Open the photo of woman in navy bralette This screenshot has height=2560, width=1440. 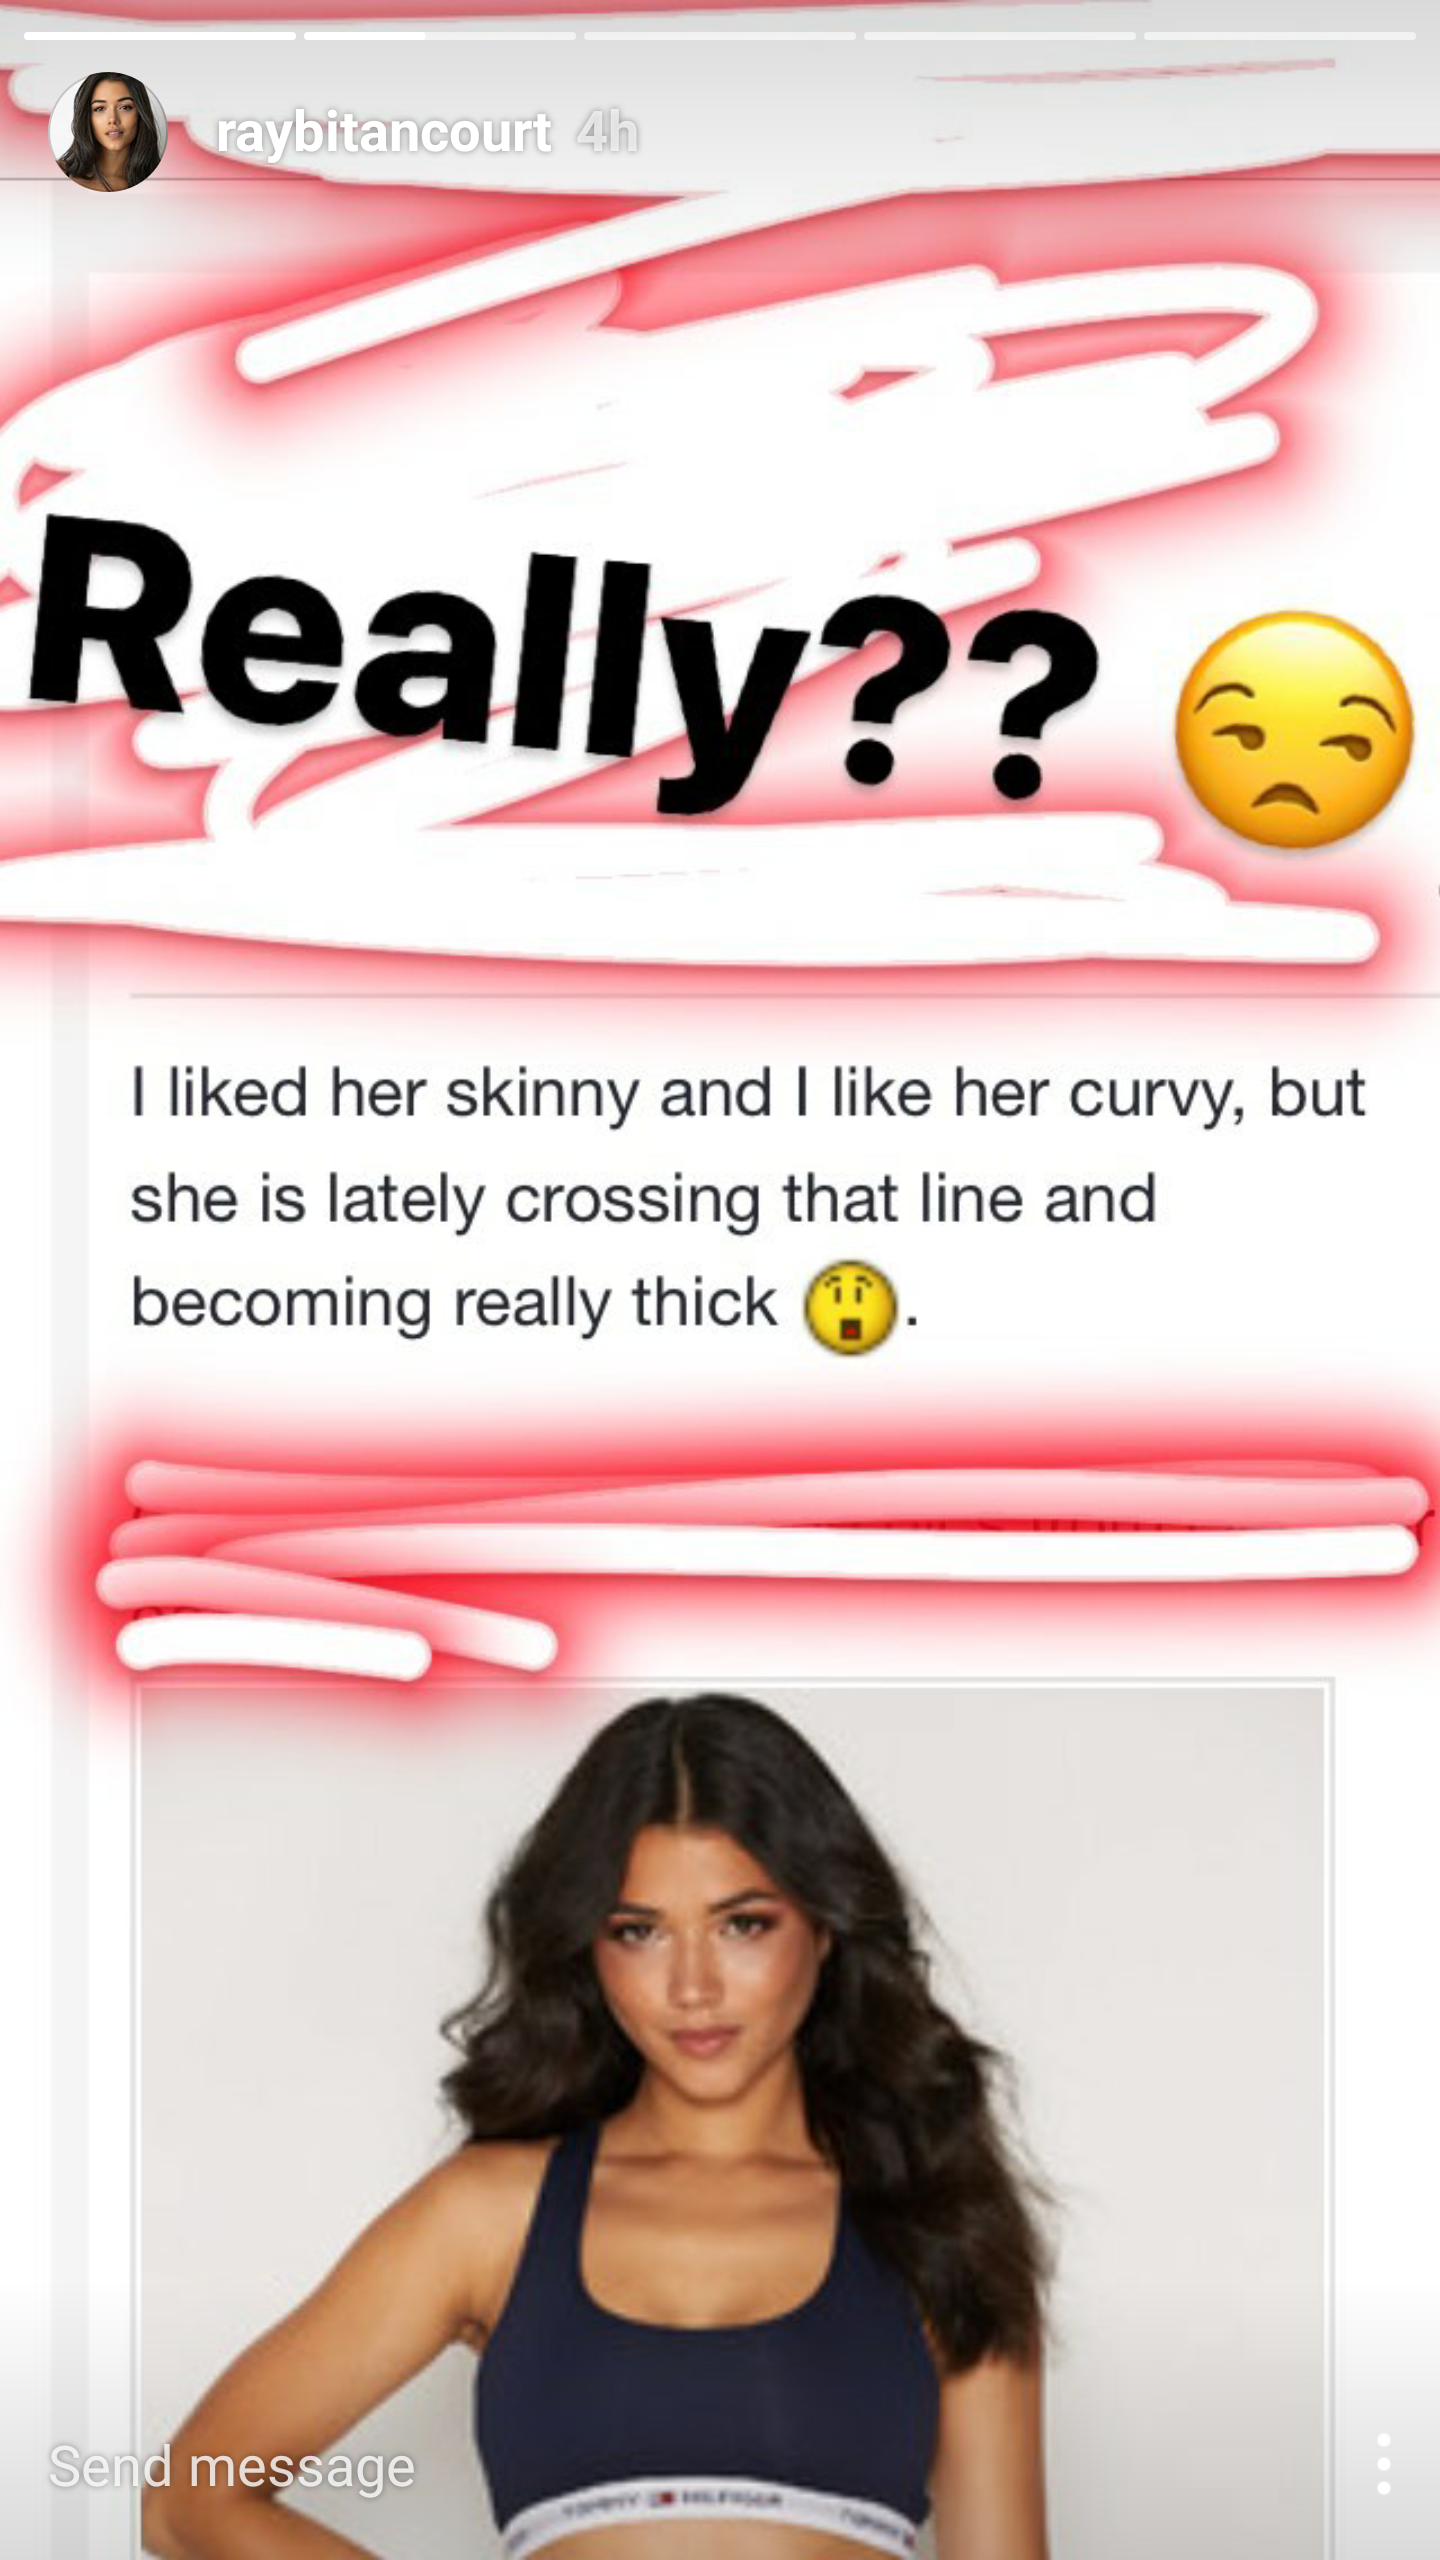pyautogui.click(x=732, y=2120)
